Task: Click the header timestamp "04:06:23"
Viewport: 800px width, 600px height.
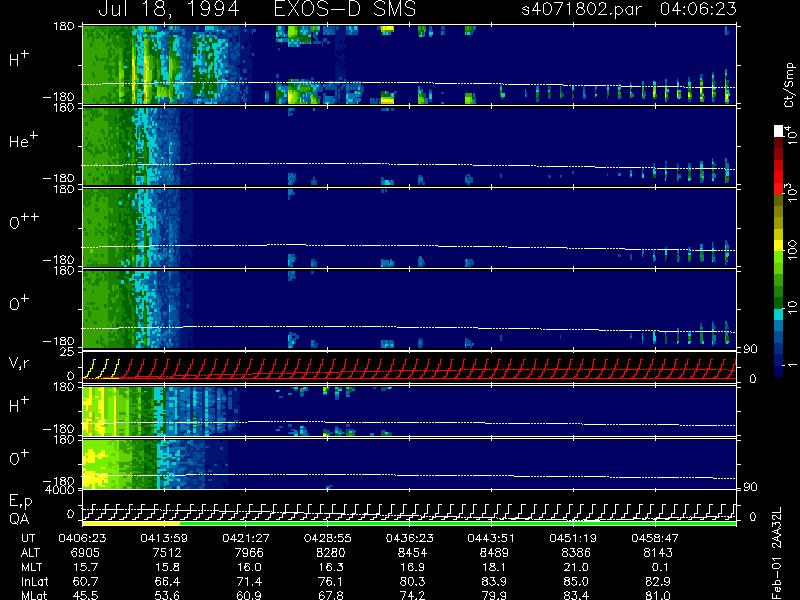Action: (698, 9)
